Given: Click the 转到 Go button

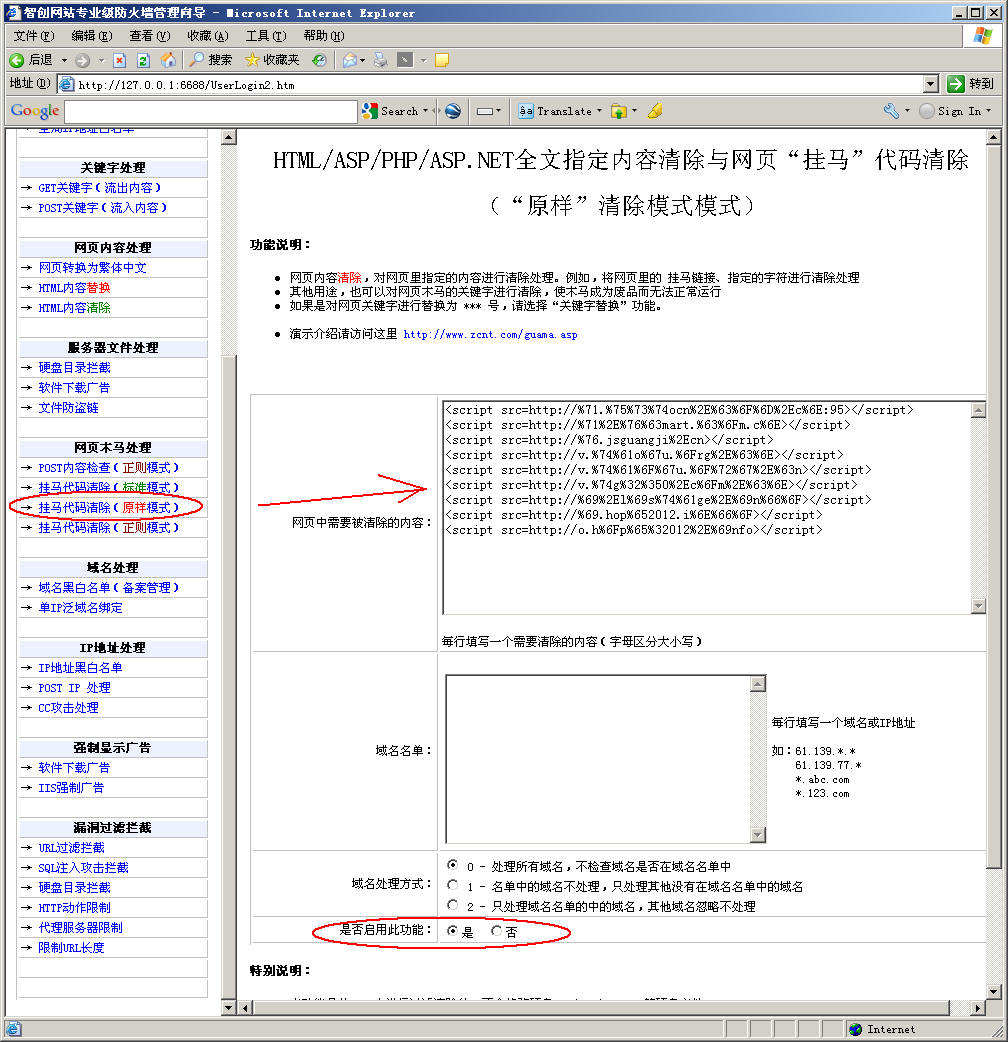Looking at the screenshot, I should coord(971,84).
